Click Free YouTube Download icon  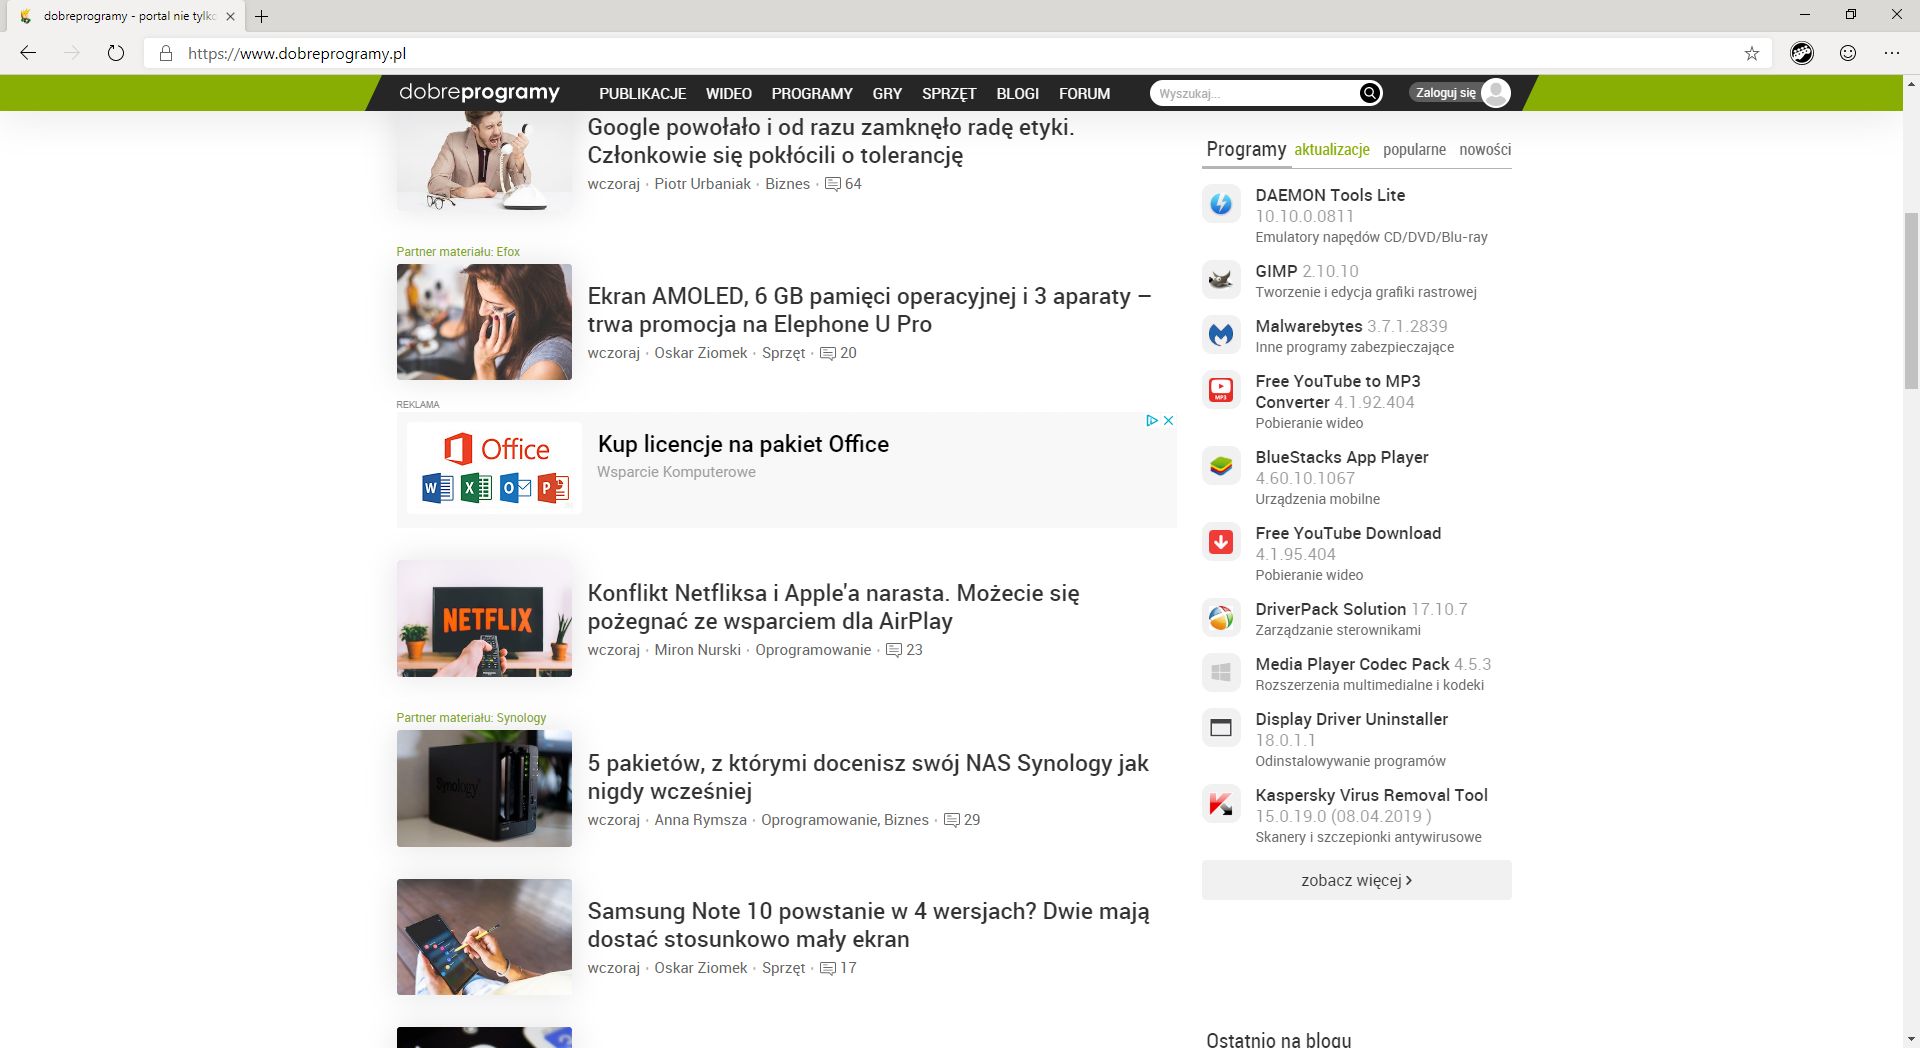pos(1221,542)
